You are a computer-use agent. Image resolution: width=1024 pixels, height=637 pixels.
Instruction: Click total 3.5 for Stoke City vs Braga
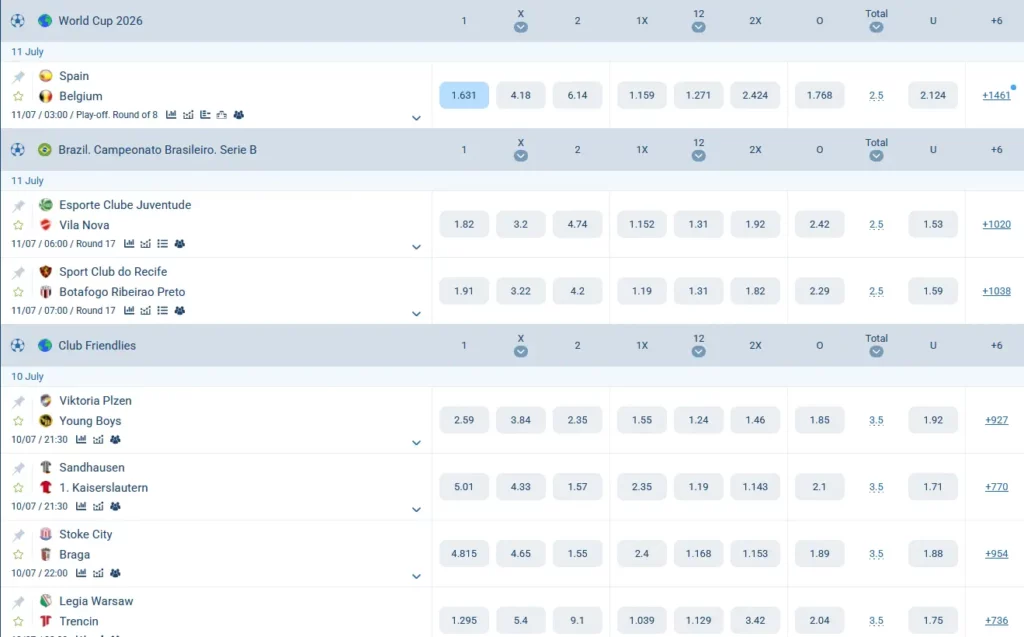[x=876, y=553]
